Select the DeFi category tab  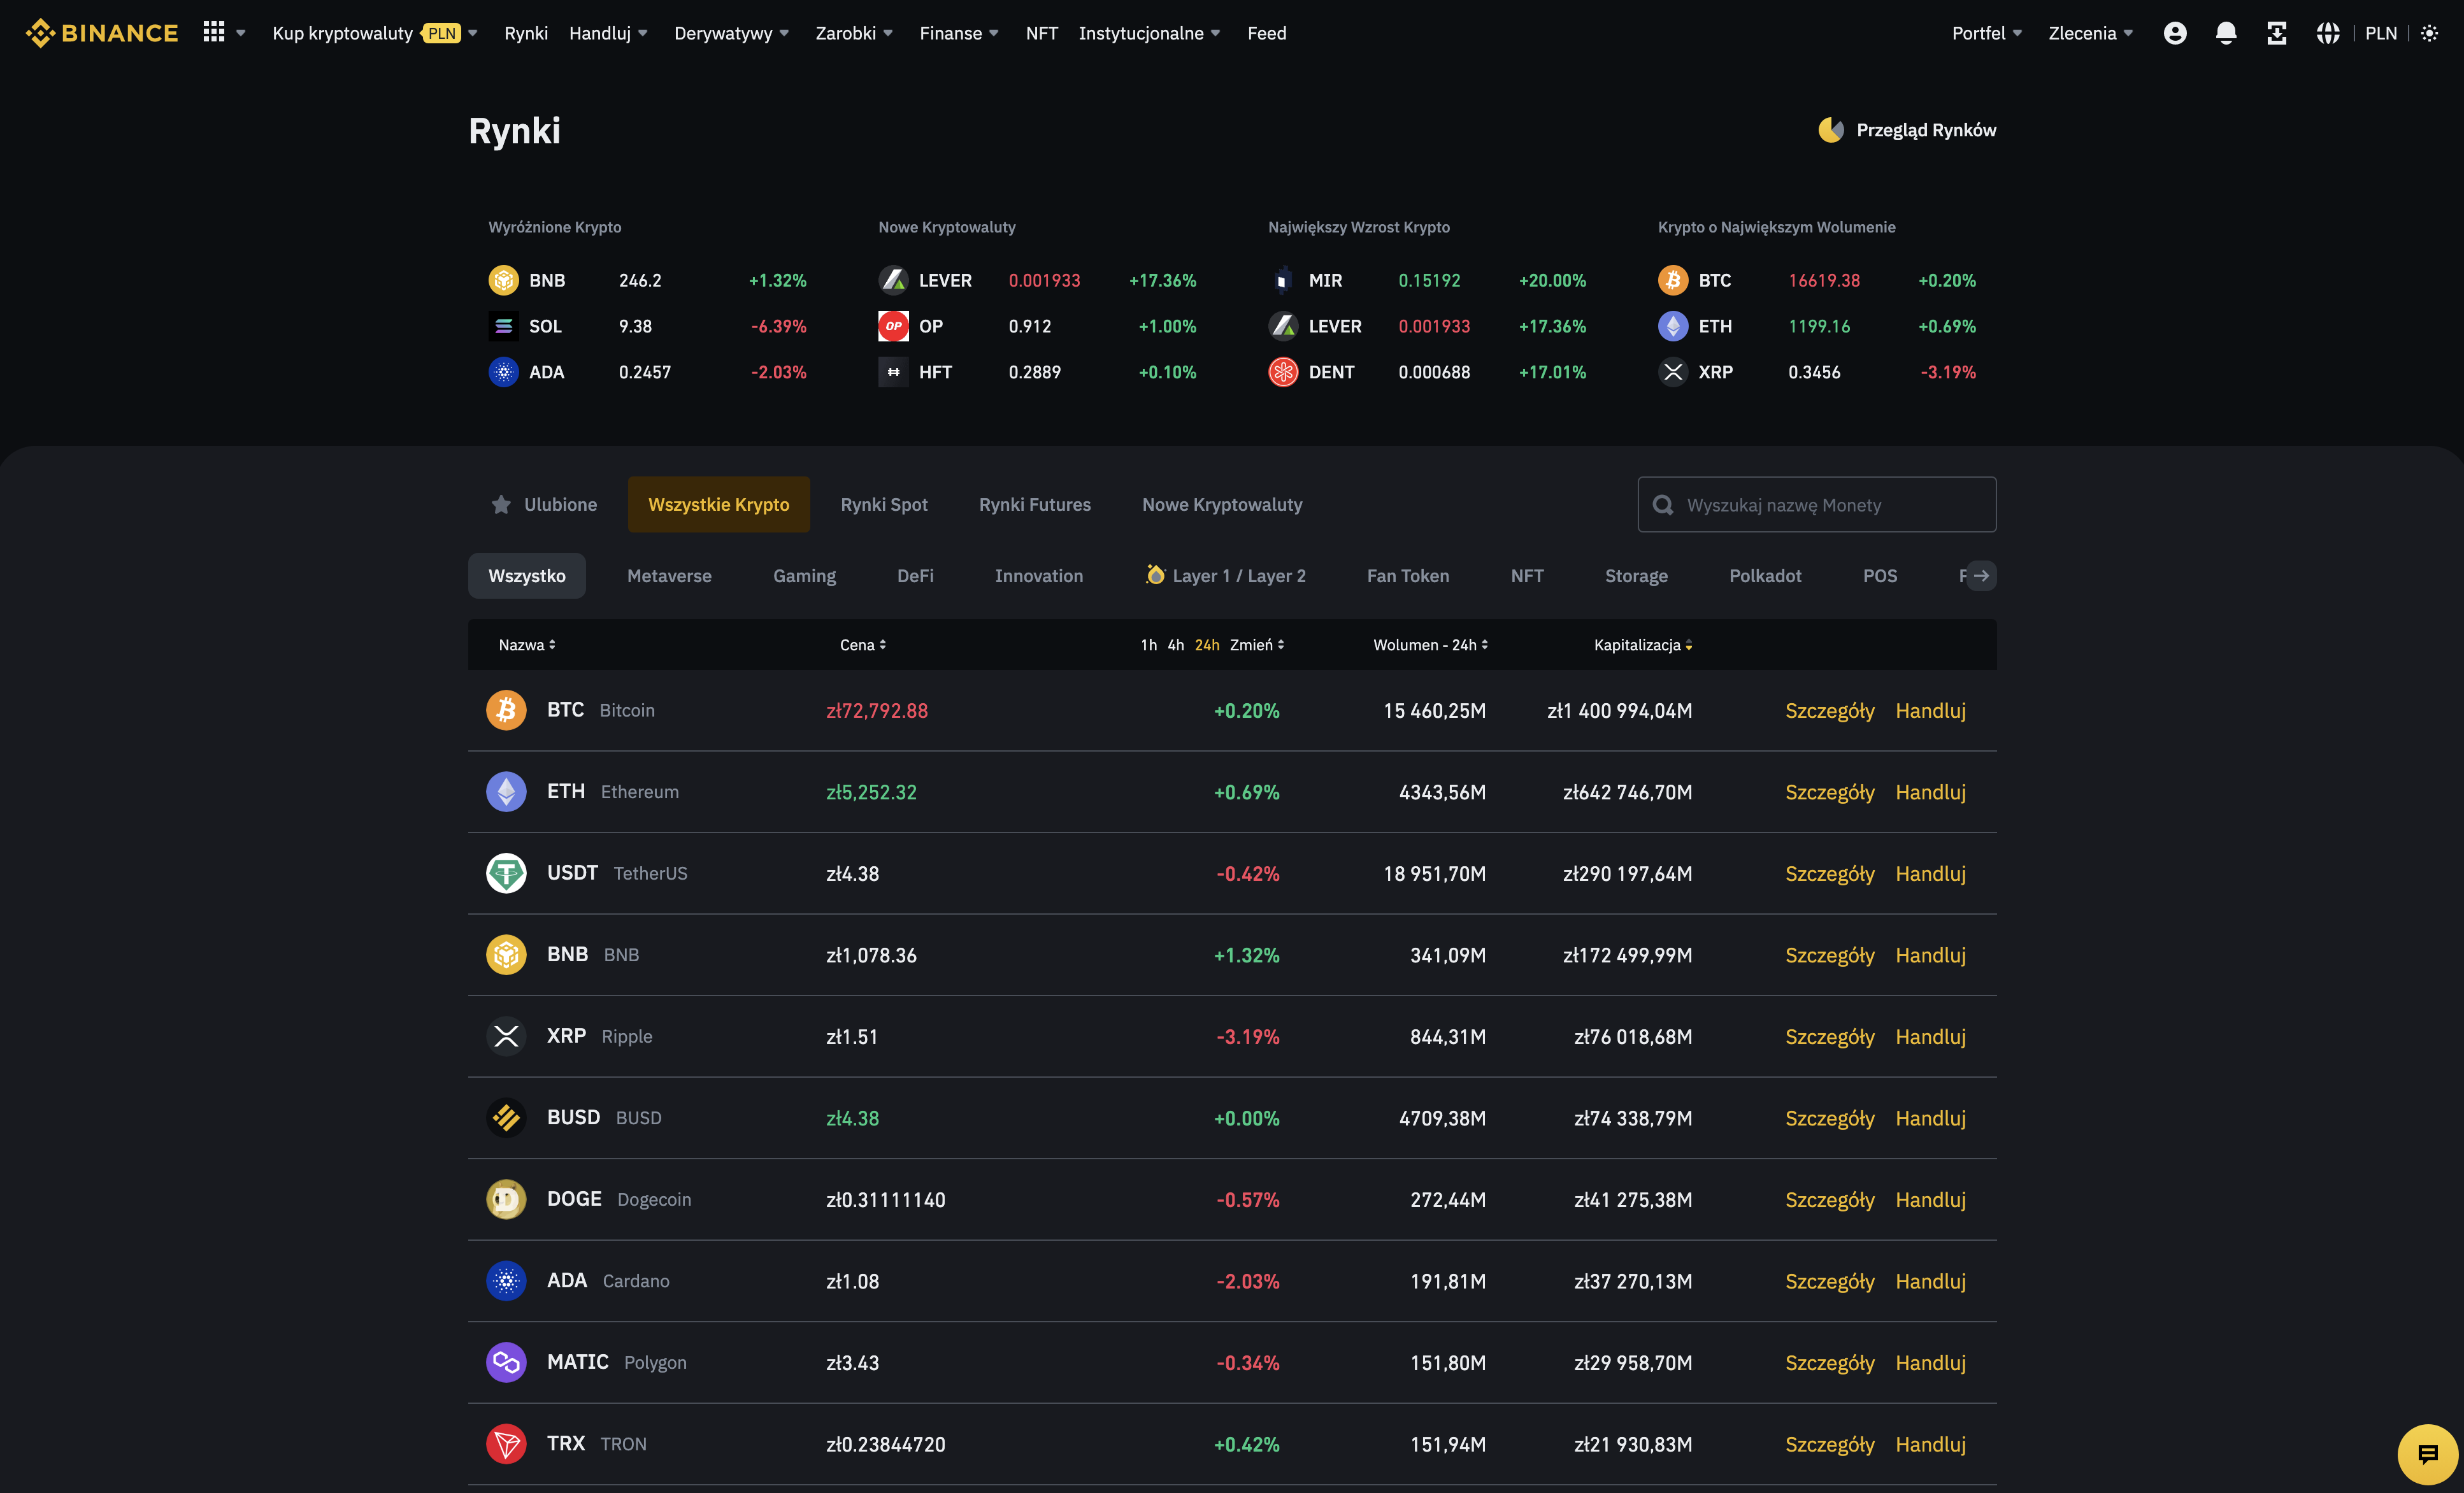[x=915, y=576]
